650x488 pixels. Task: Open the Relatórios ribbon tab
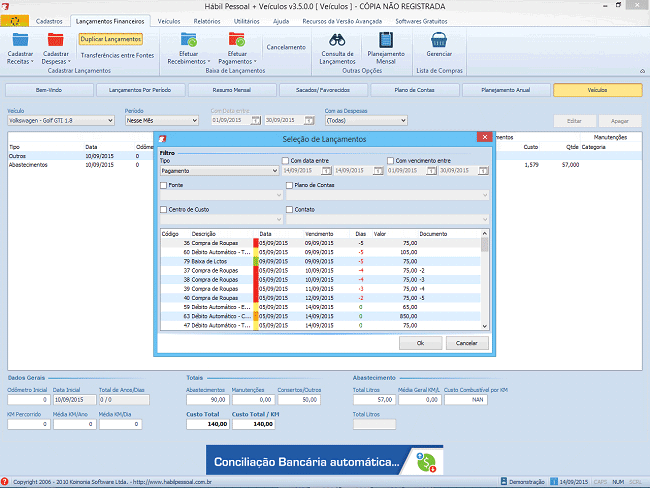coord(207,21)
